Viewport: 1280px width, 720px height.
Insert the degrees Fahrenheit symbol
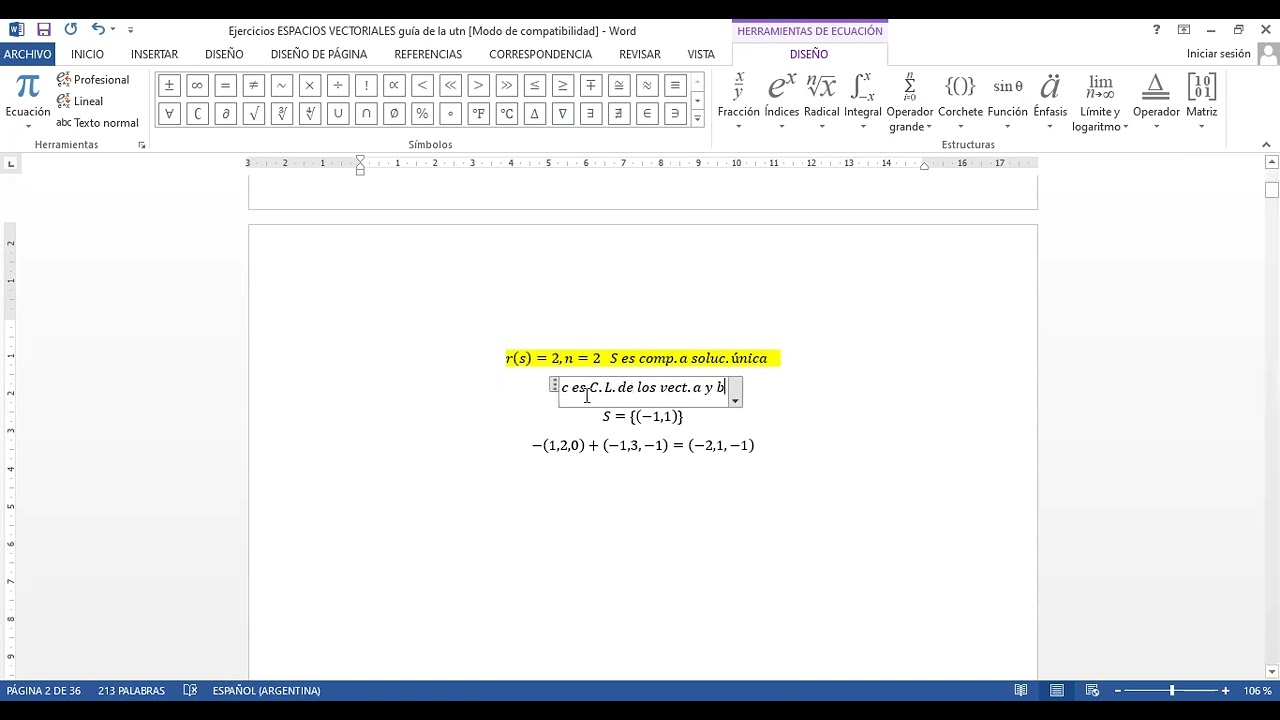[x=479, y=114]
